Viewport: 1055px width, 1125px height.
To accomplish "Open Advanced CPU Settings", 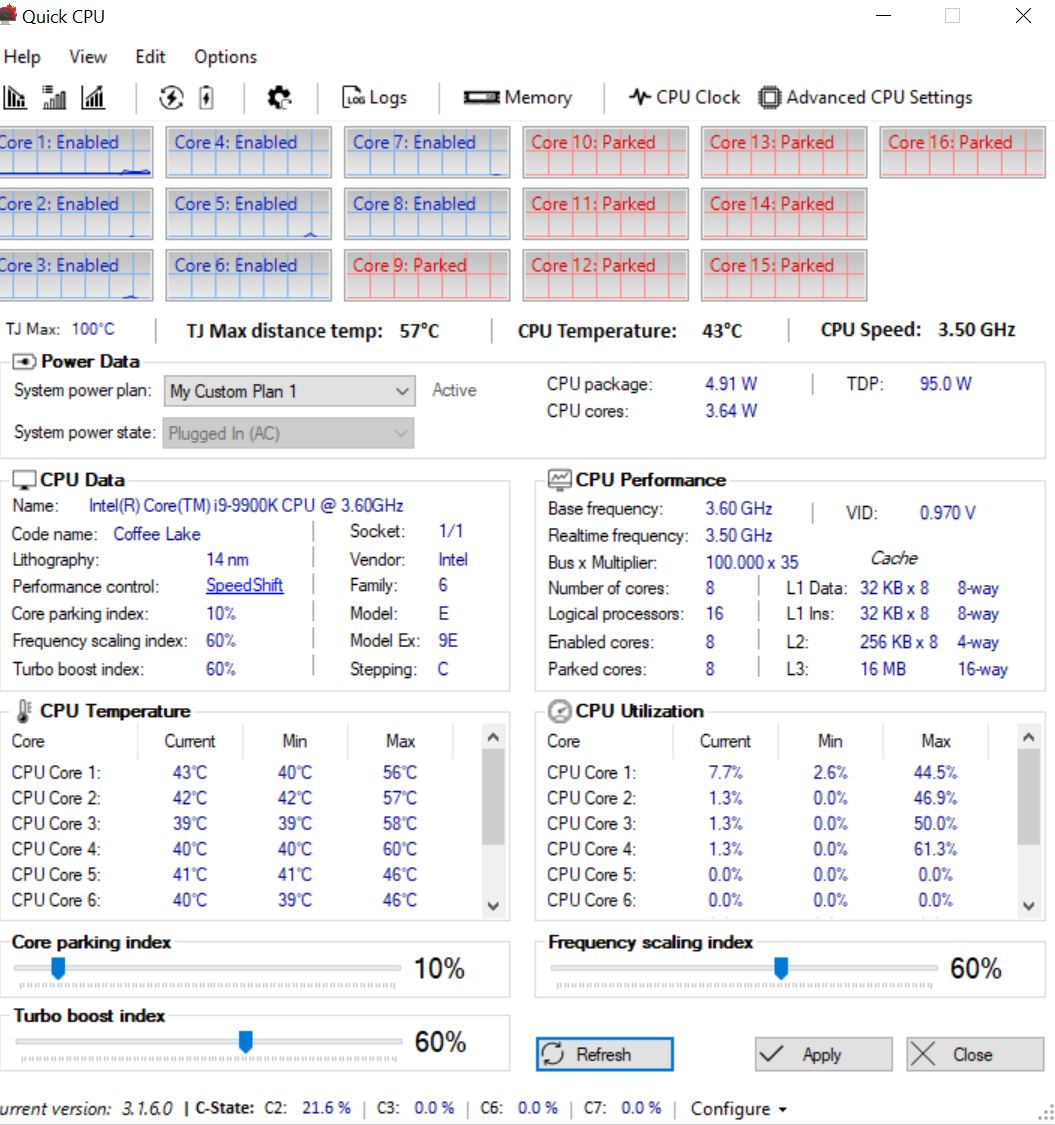I will [x=865, y=97].
